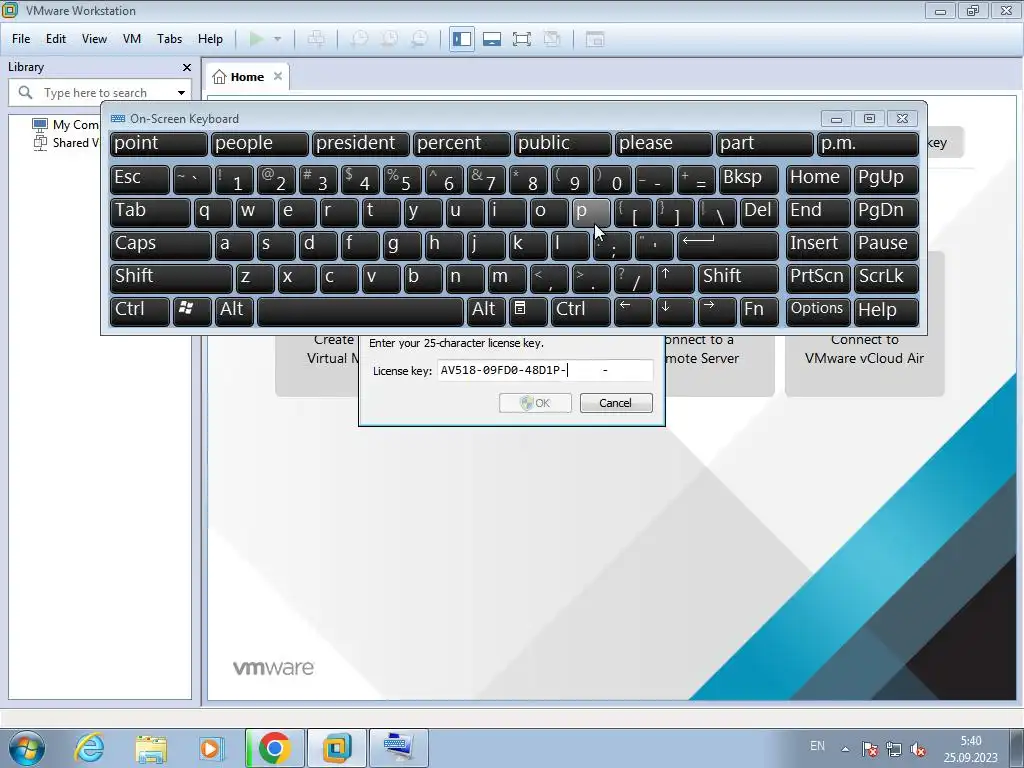Click the Send Ctrl+Alt+Del toolbar icon
This screenshot has height=768, width=1024.
pos(316,39)
